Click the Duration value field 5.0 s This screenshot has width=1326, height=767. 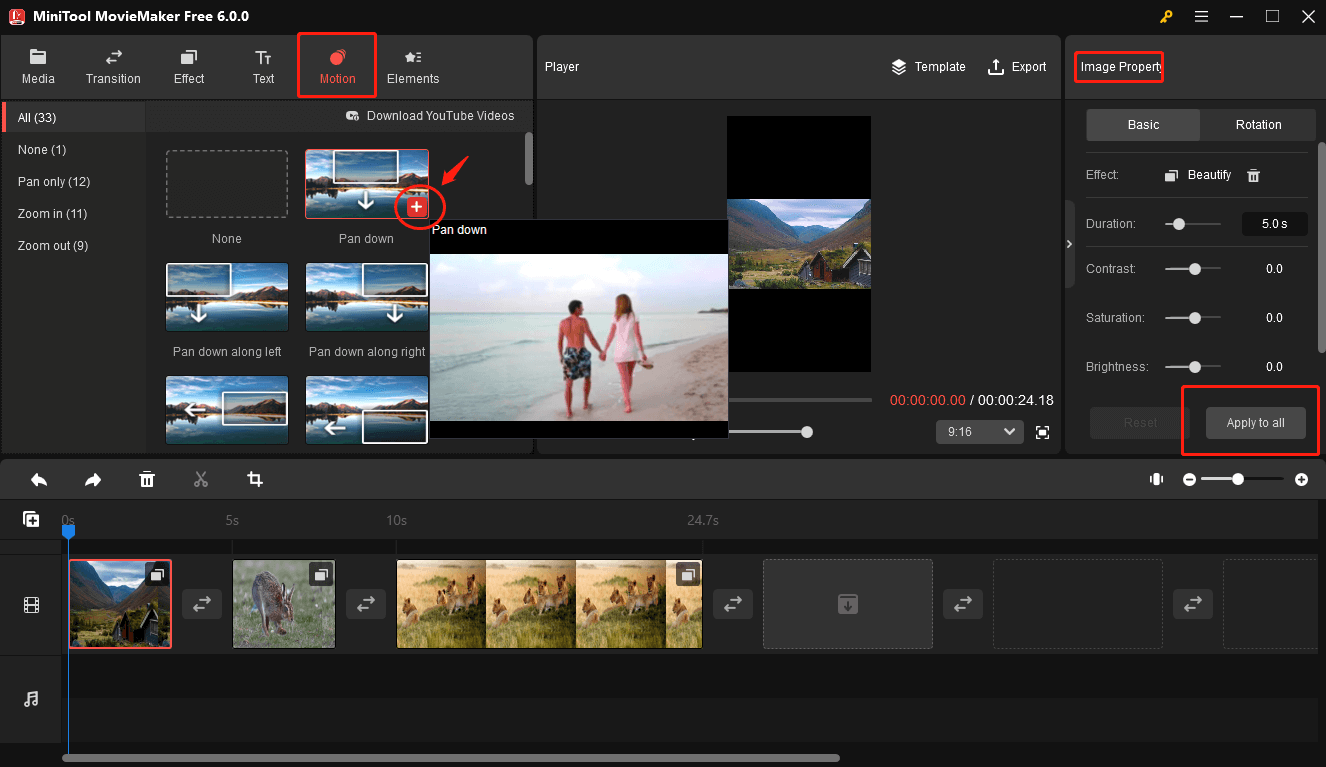click(x=1274, y=224)
